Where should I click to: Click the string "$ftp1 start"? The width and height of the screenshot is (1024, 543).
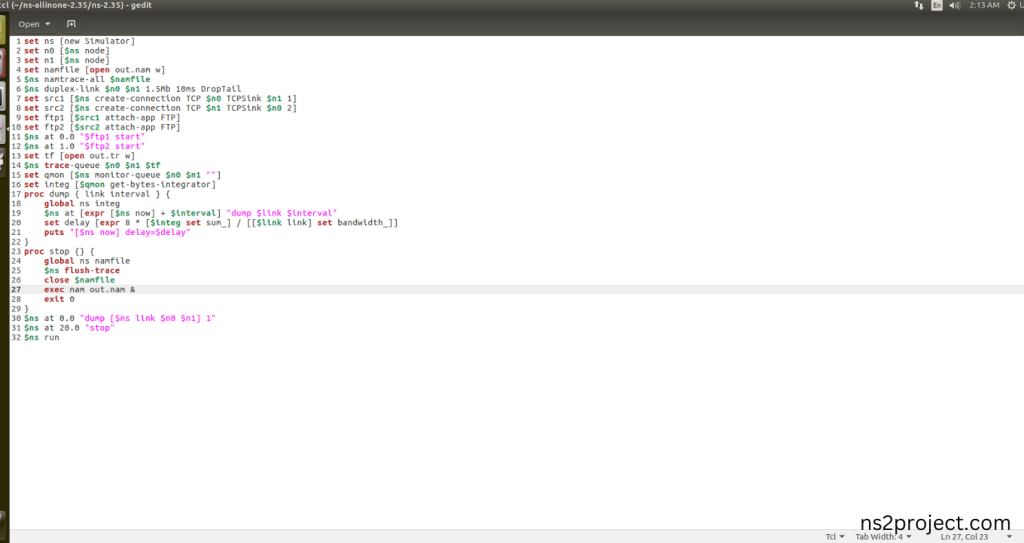[x=112, y=137]
